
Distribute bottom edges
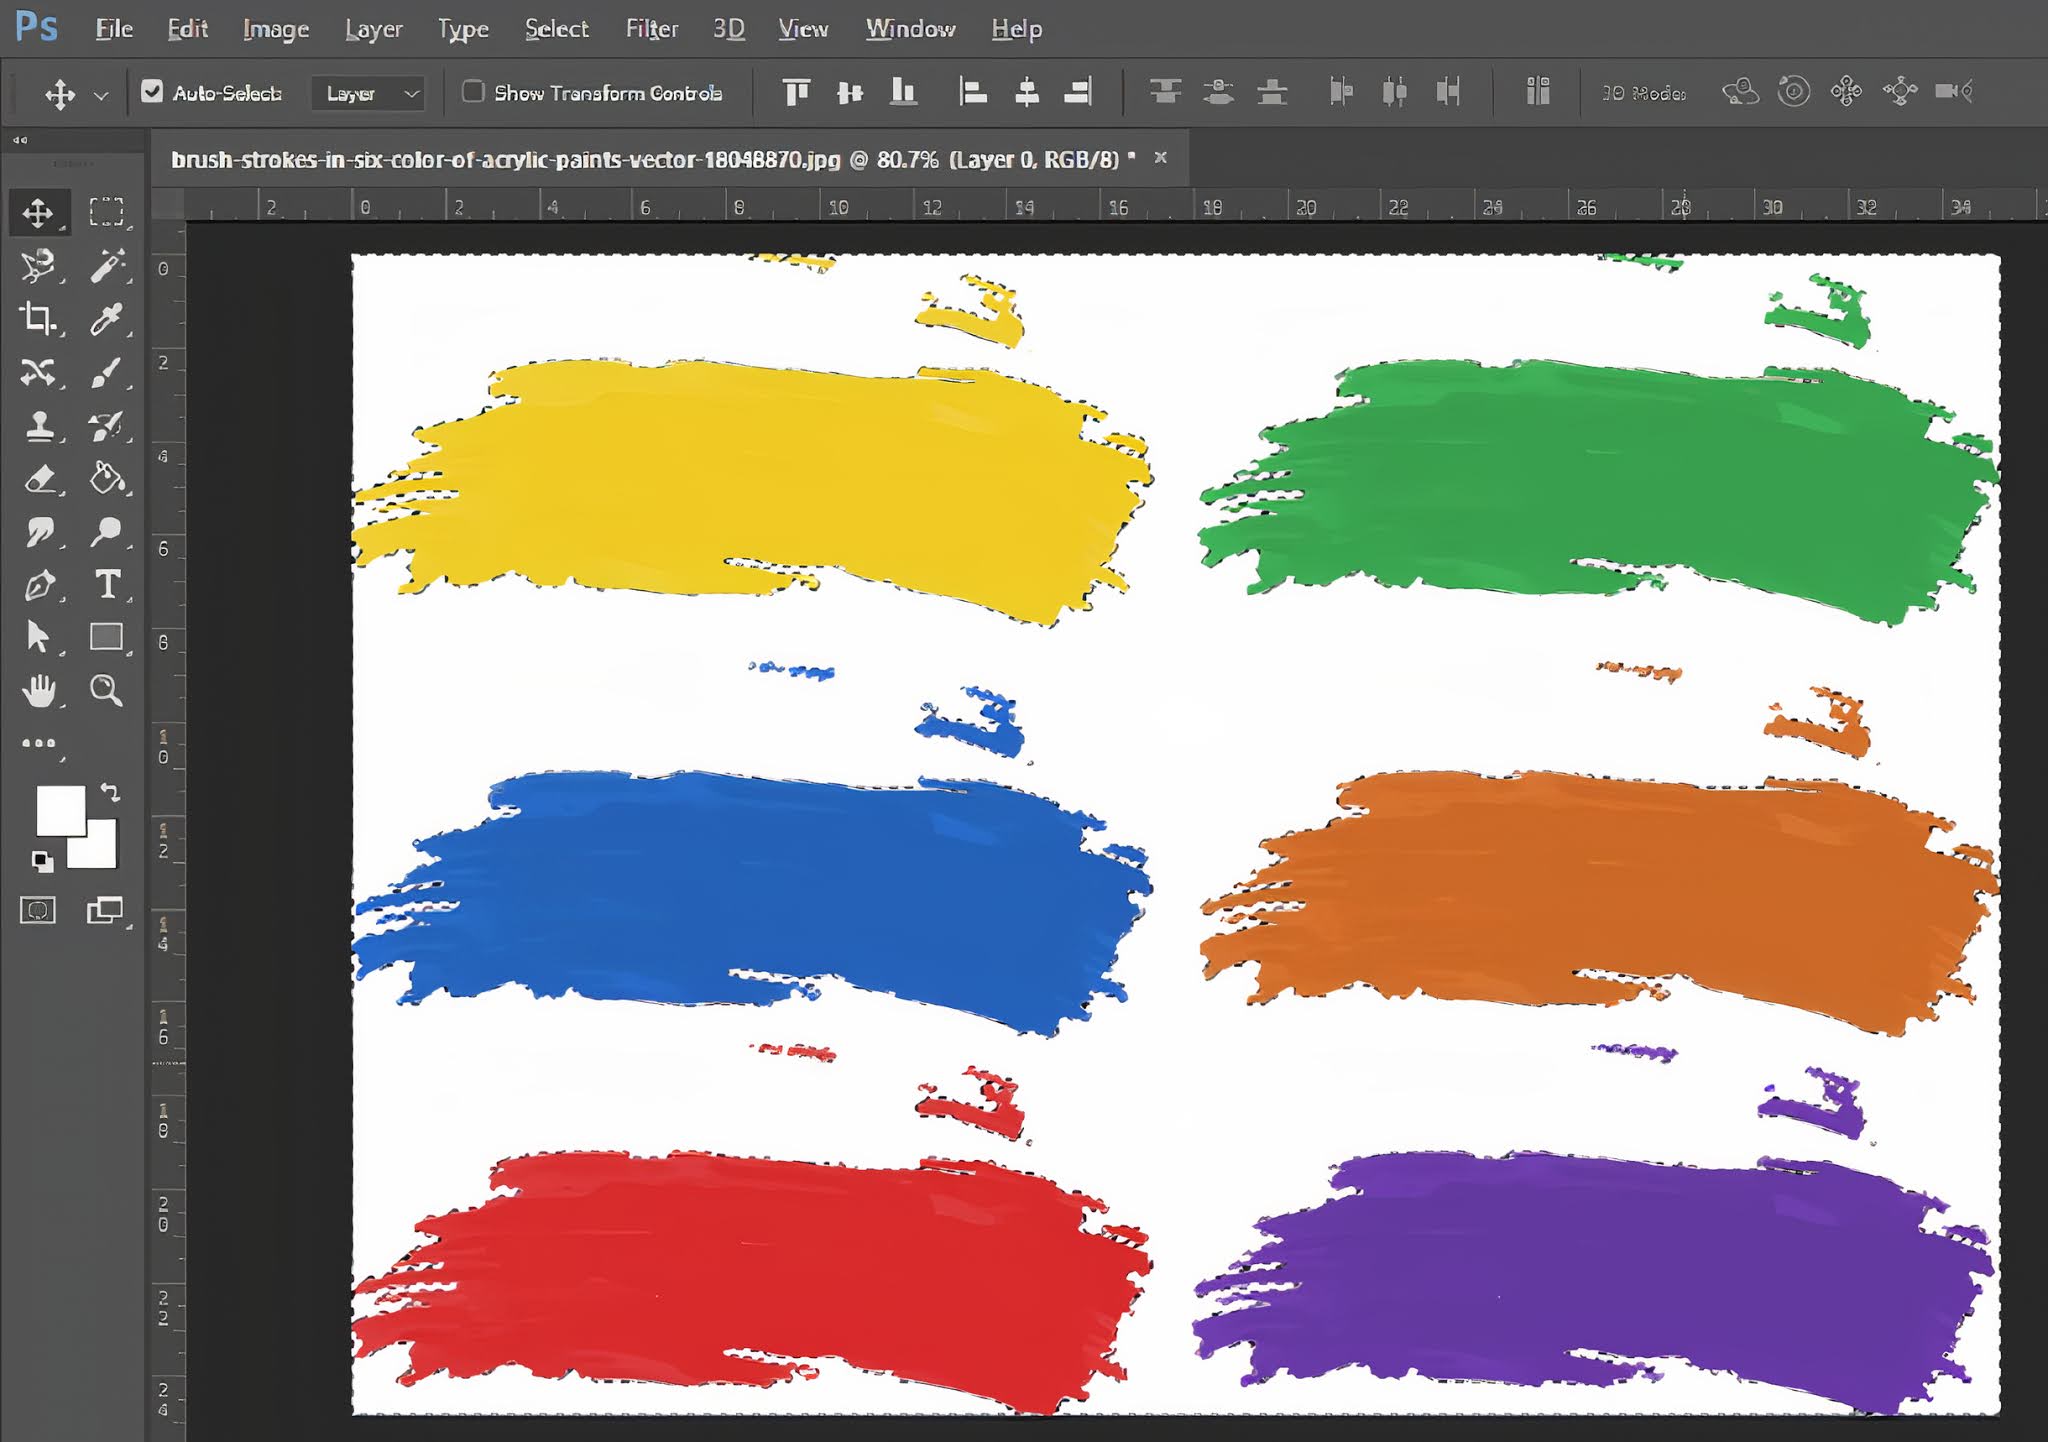click(1272, 92)
